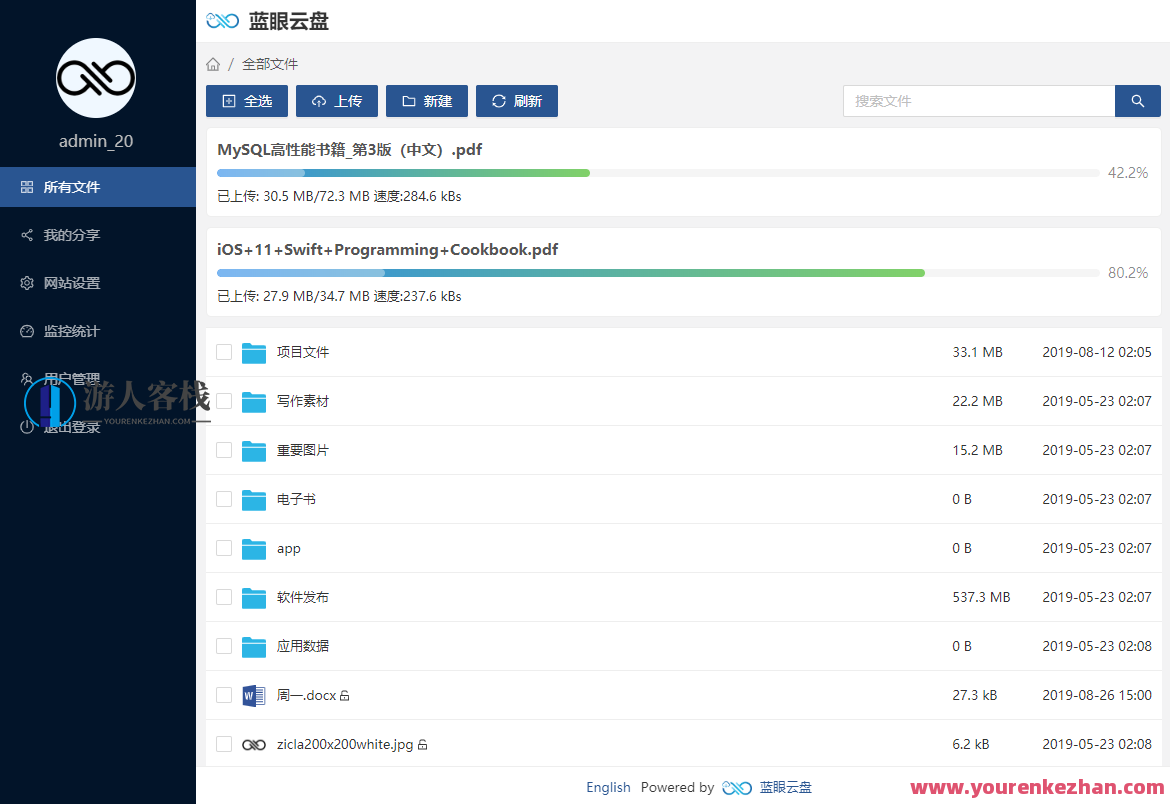The height and width of the screenshot is (804, 1170).
Task: Click 全部文件 in the breadcrumb
Action: pos(270,63)
